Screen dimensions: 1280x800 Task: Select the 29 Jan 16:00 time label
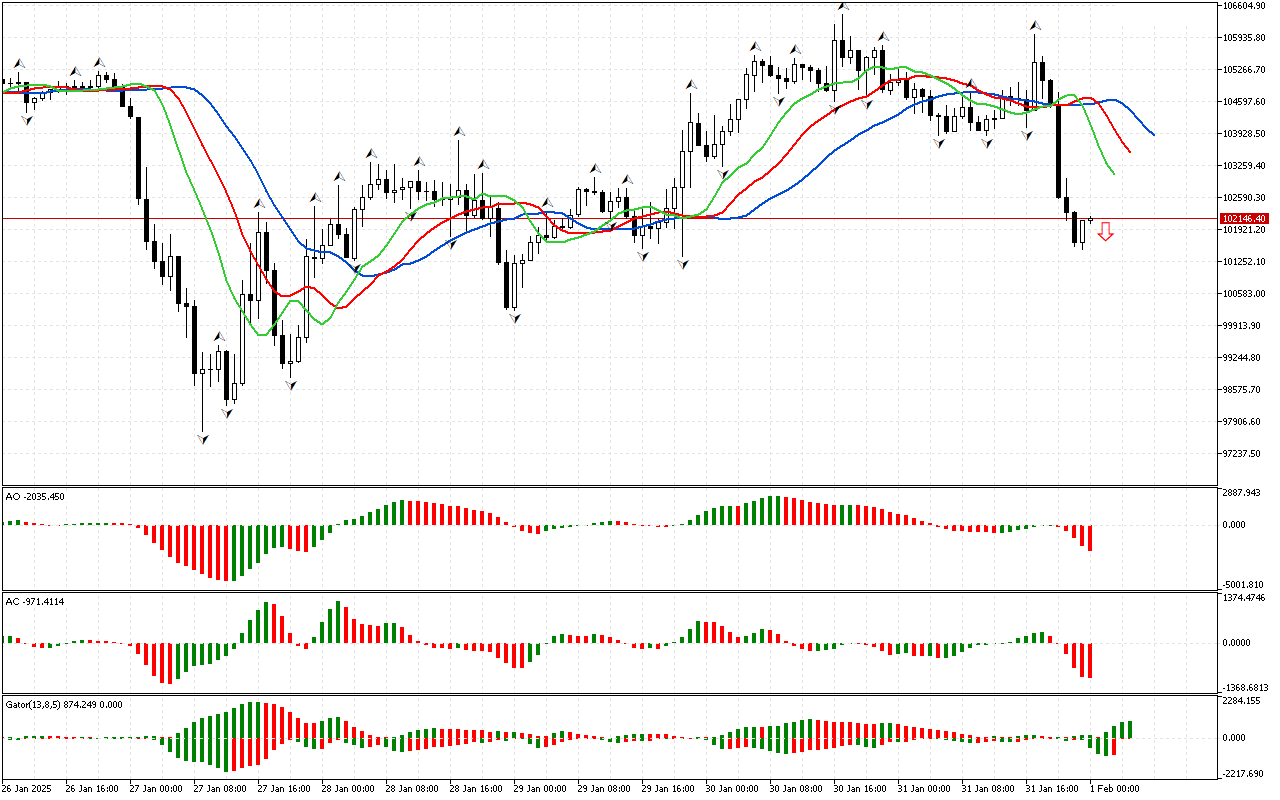(x=666, y=789)
